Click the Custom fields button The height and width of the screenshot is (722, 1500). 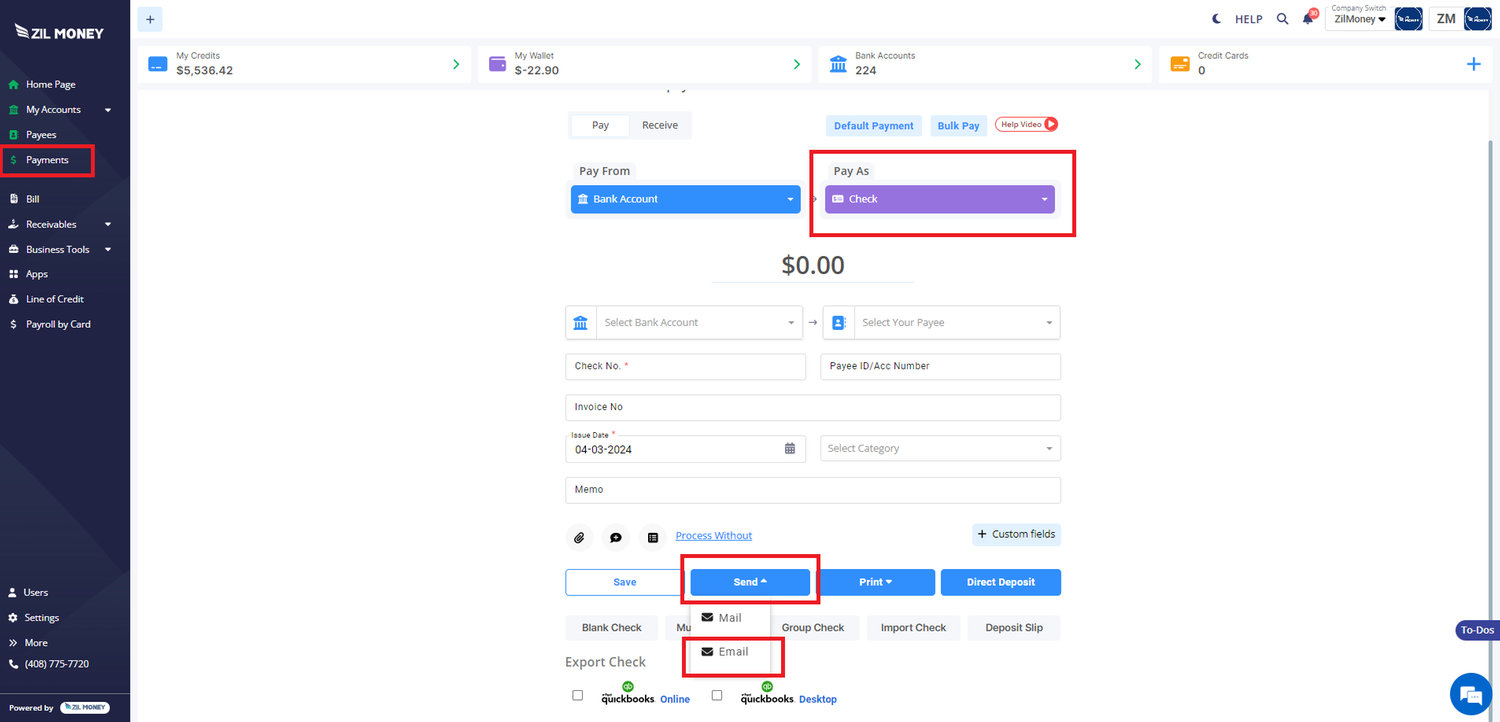click(1016, 534)
